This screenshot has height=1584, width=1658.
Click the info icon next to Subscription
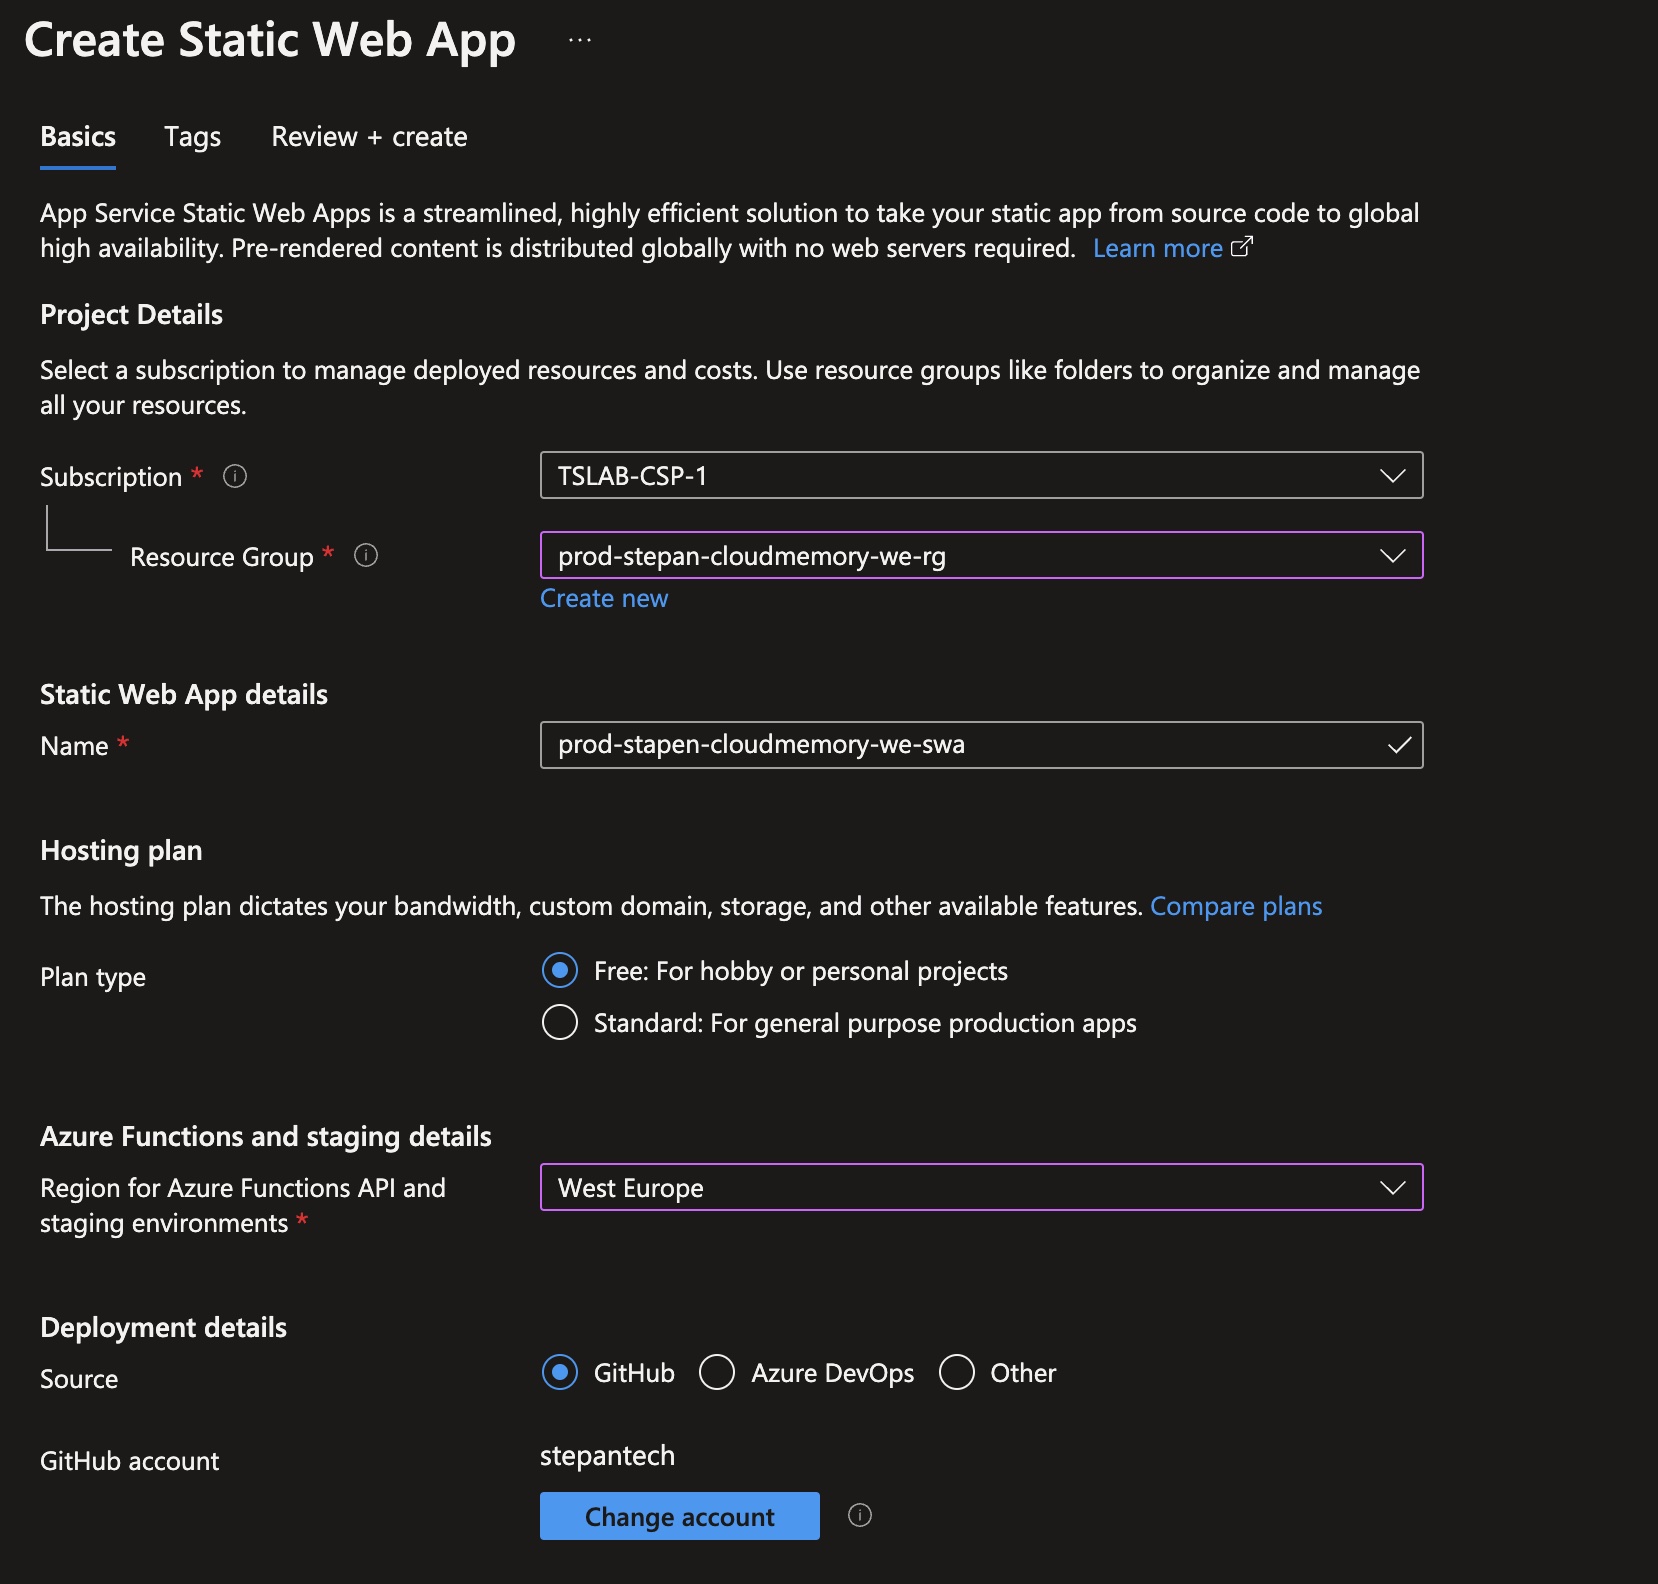[235, 476]
